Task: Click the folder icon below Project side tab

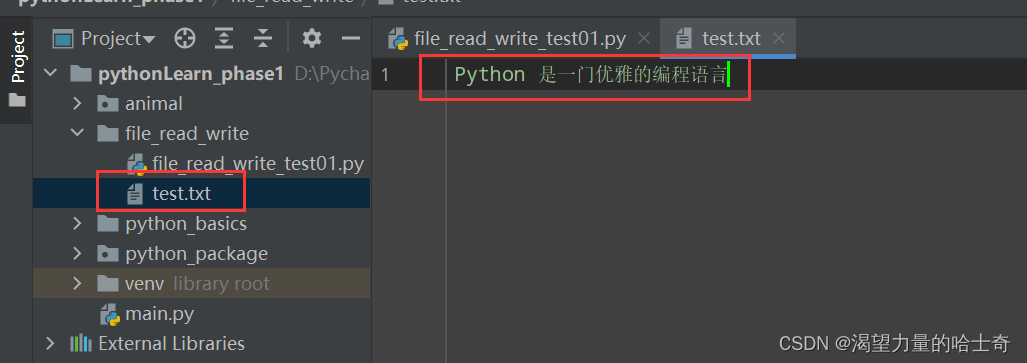Action: pyautogui.click(x=17, y=100)
